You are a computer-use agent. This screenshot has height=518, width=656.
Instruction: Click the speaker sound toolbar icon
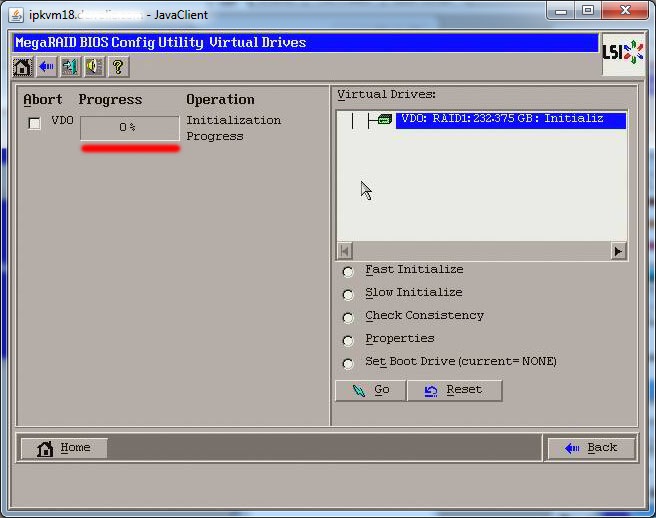[95, 67]
